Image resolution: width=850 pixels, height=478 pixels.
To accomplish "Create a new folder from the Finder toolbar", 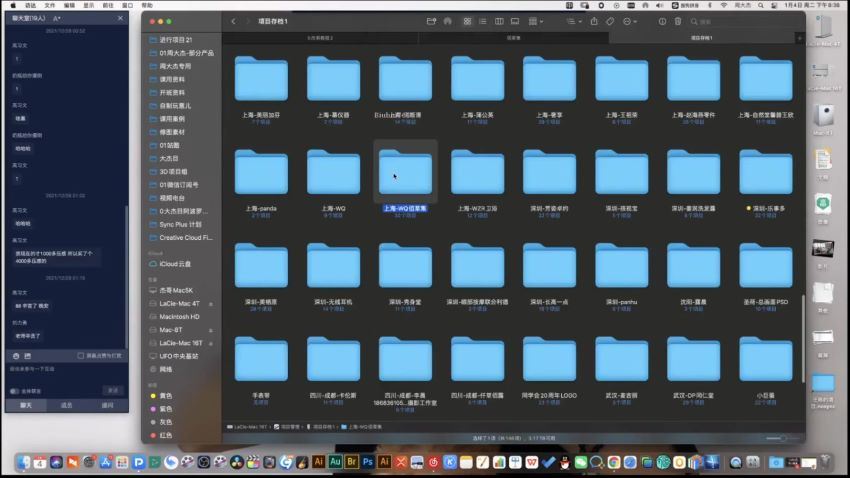I will (431, 22).
